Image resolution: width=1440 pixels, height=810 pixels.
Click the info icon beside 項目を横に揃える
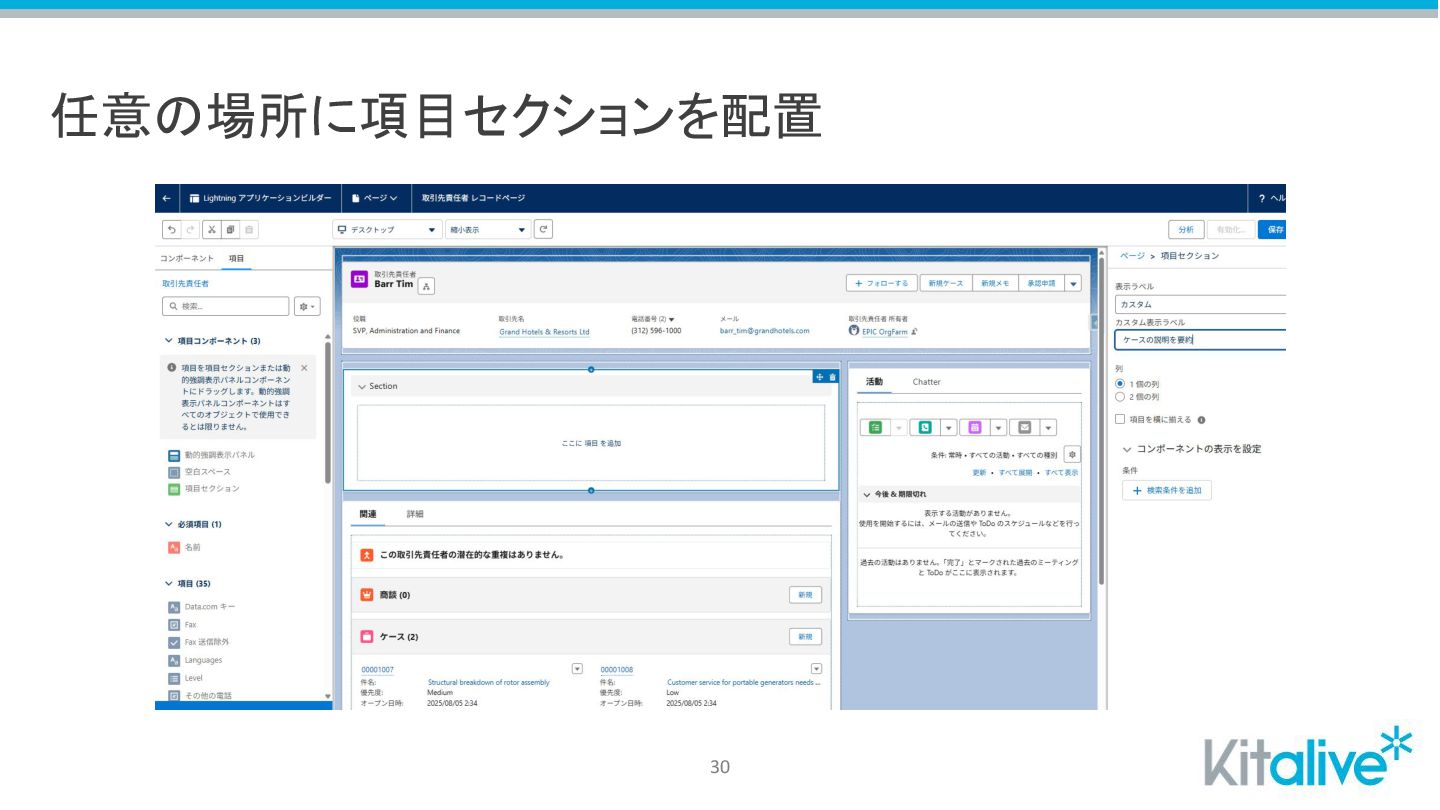(x=1201, y=420)
